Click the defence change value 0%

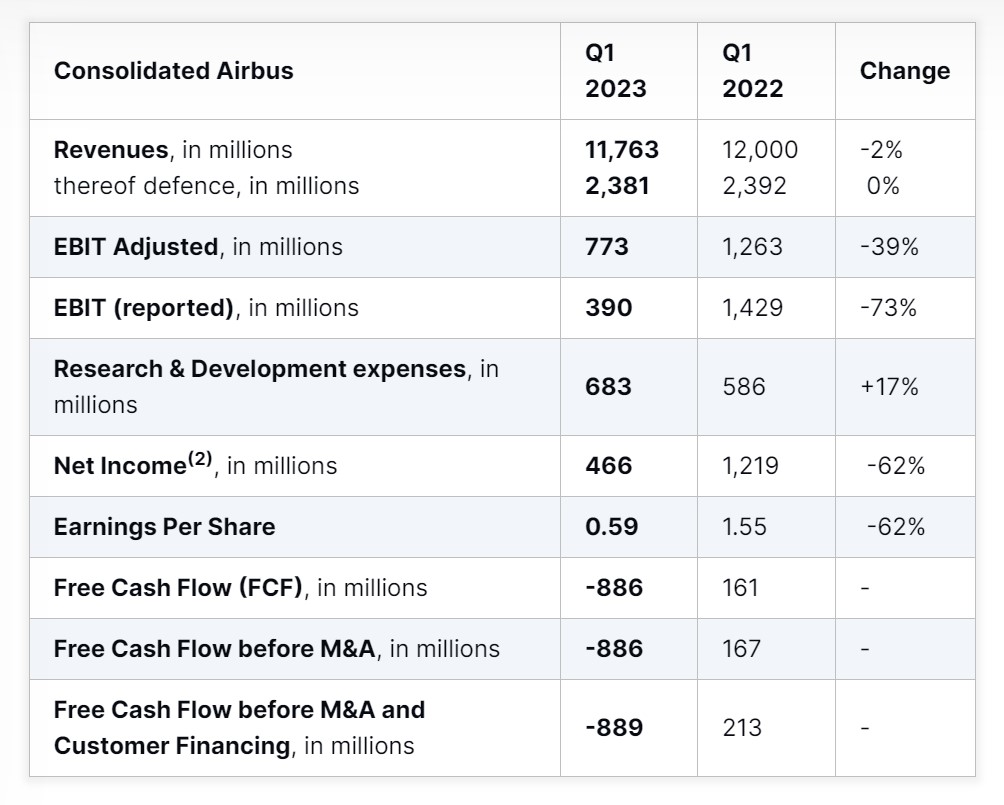pos(883,186)
